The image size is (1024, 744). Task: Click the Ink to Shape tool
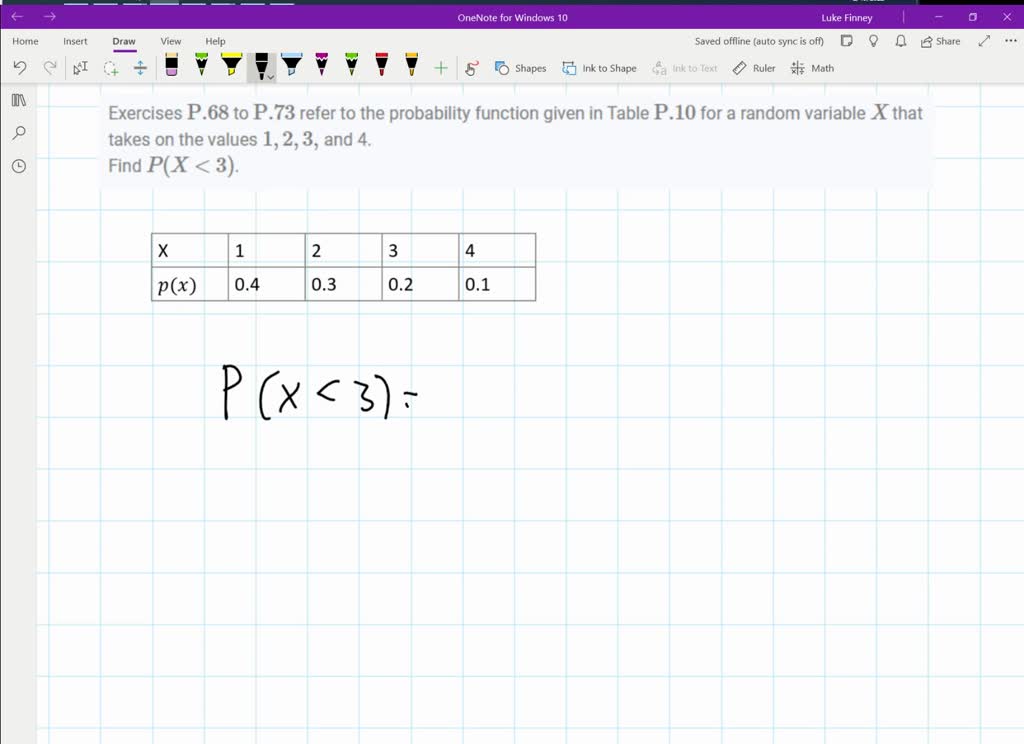[600, 68]
